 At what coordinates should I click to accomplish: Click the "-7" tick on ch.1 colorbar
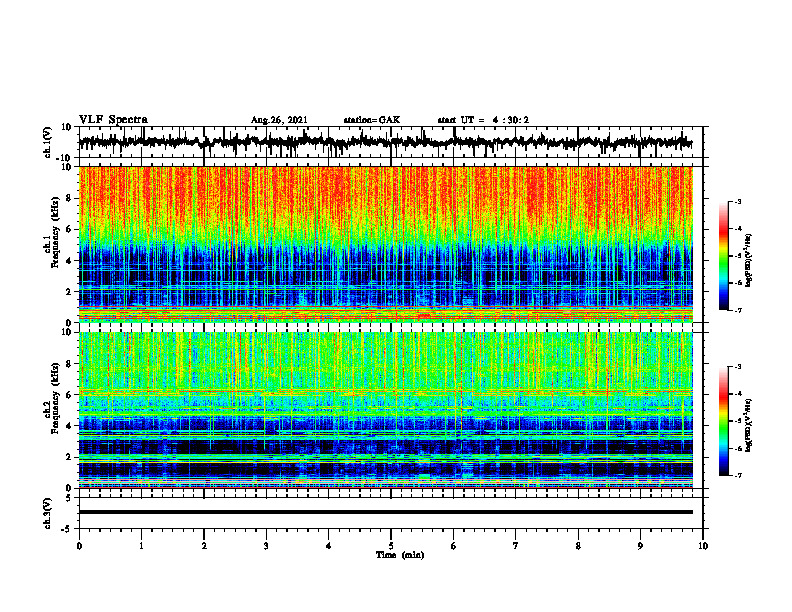pos(738,310)
